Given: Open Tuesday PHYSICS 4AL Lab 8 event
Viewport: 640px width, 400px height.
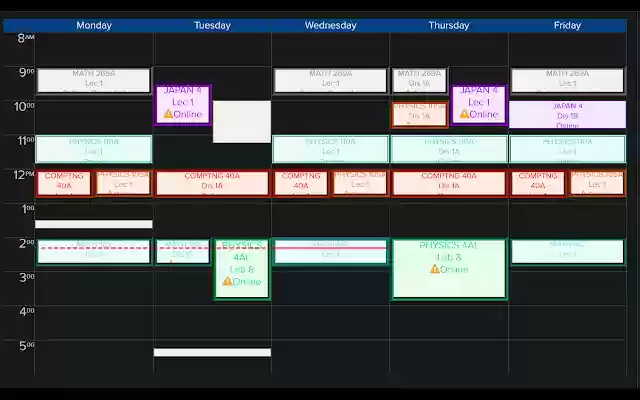Looking at the screenshot, I should [242, 269].
